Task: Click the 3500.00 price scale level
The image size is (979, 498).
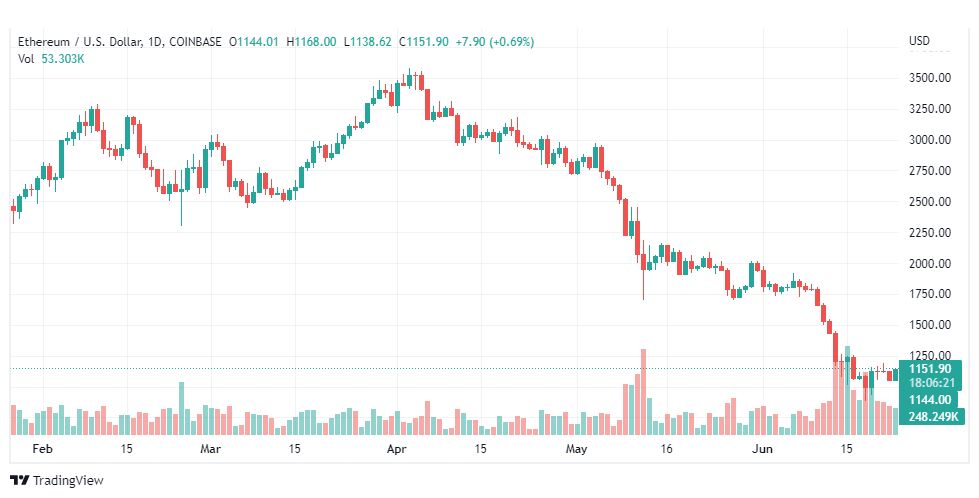Action: pyautogui.click(x=930, y=78)
